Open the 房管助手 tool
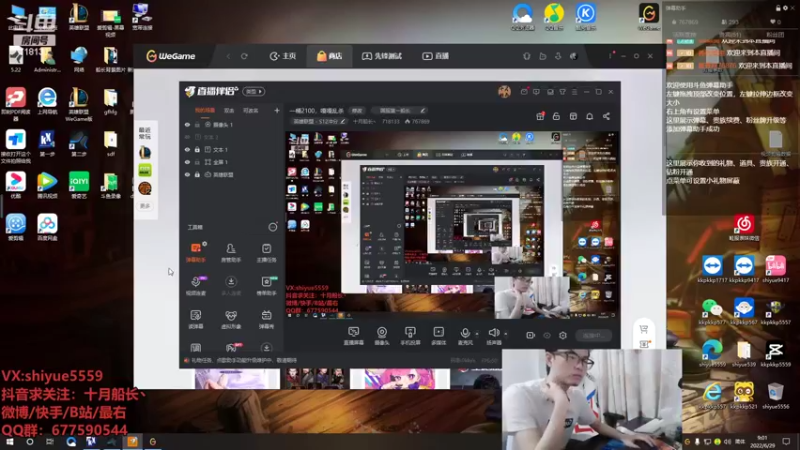The width and height of the screenshot is (800, 450). pyautogui.click(x=231, y=252)
